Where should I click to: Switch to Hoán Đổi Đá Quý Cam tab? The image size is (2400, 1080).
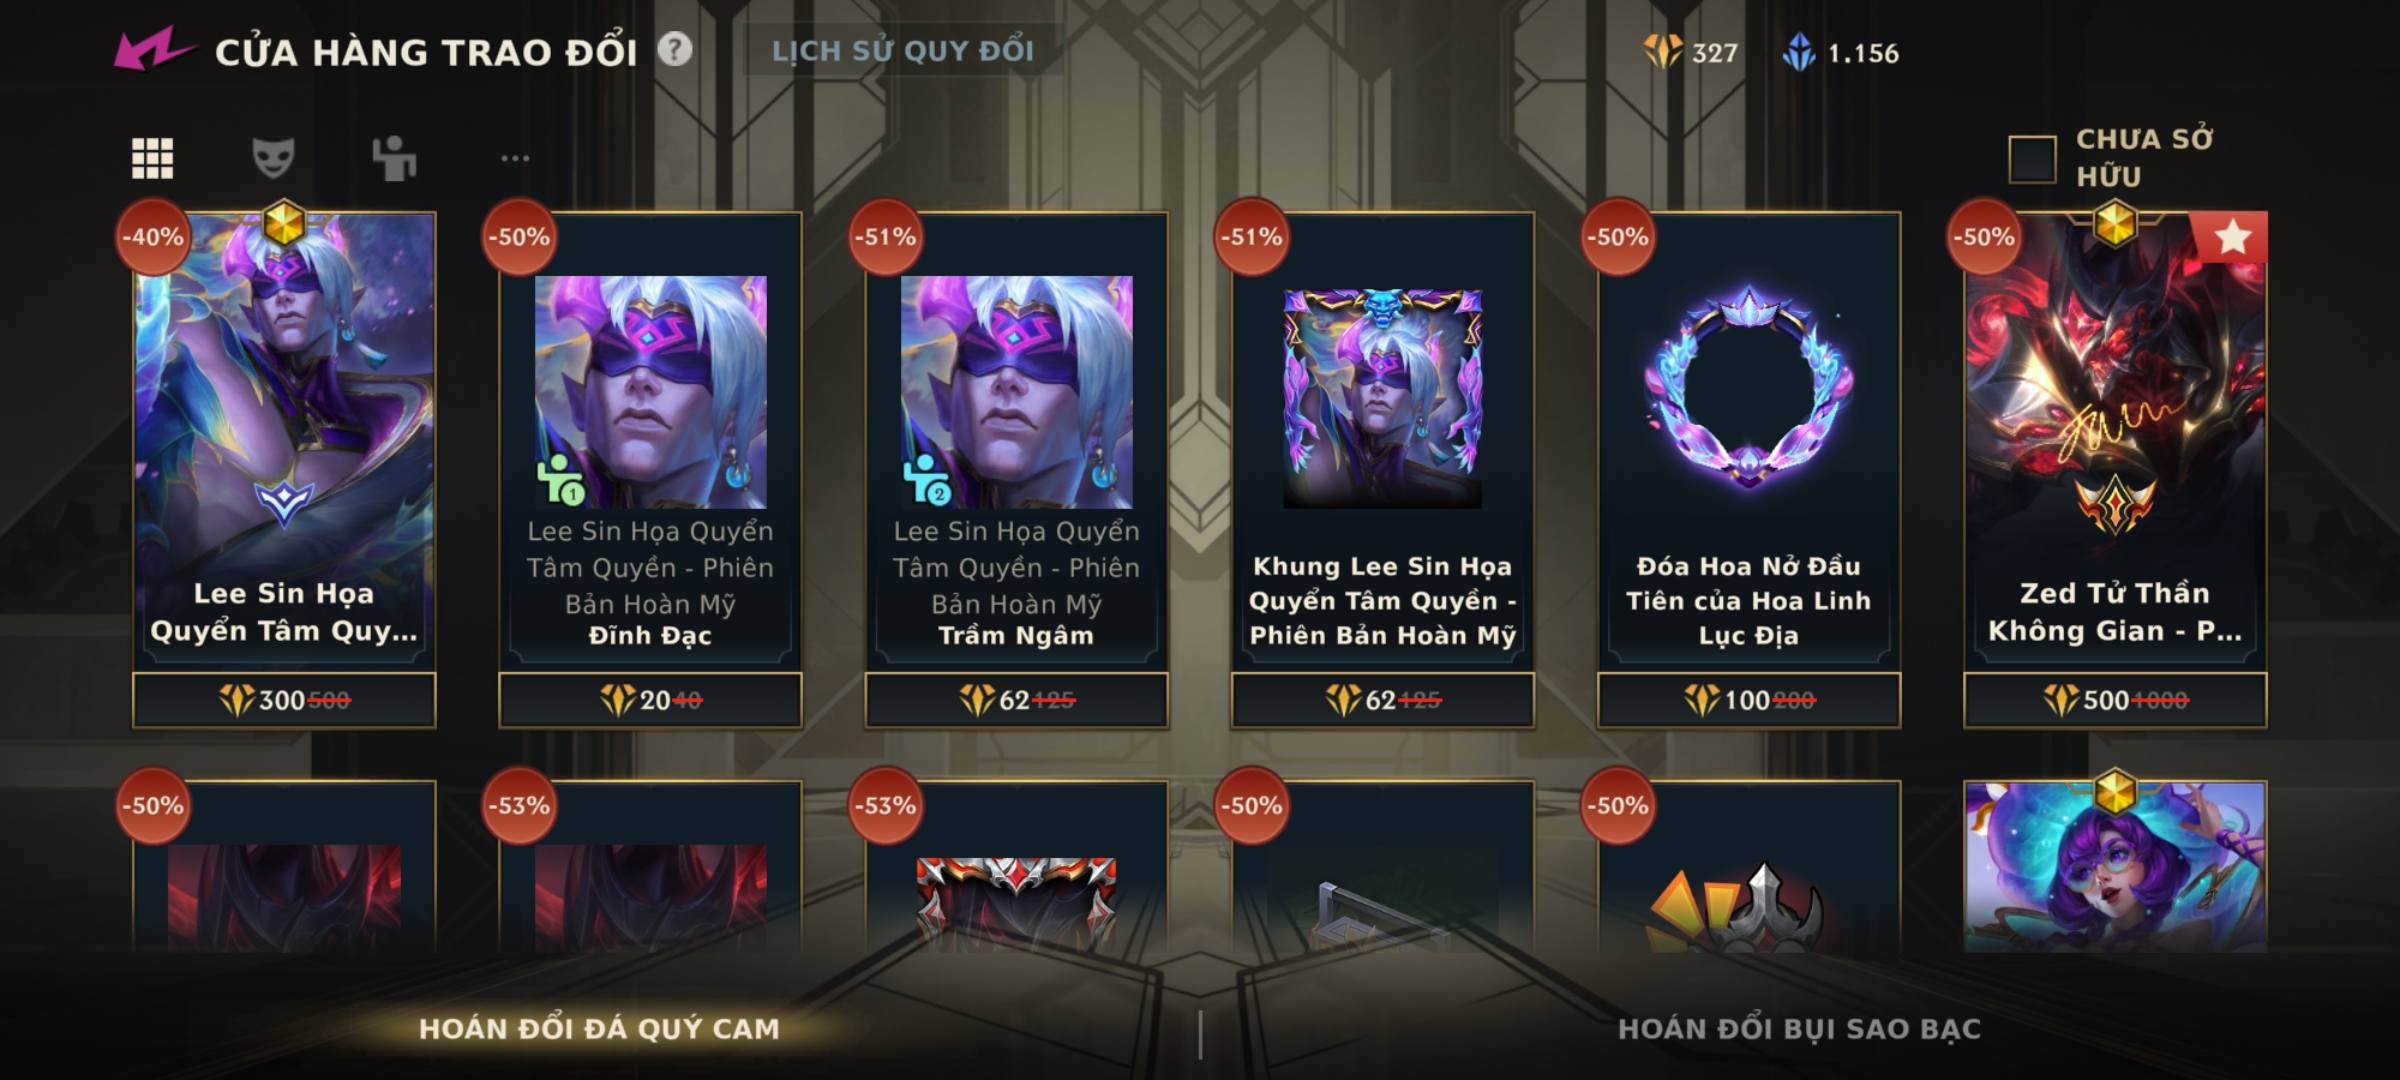pos(598,1029)
